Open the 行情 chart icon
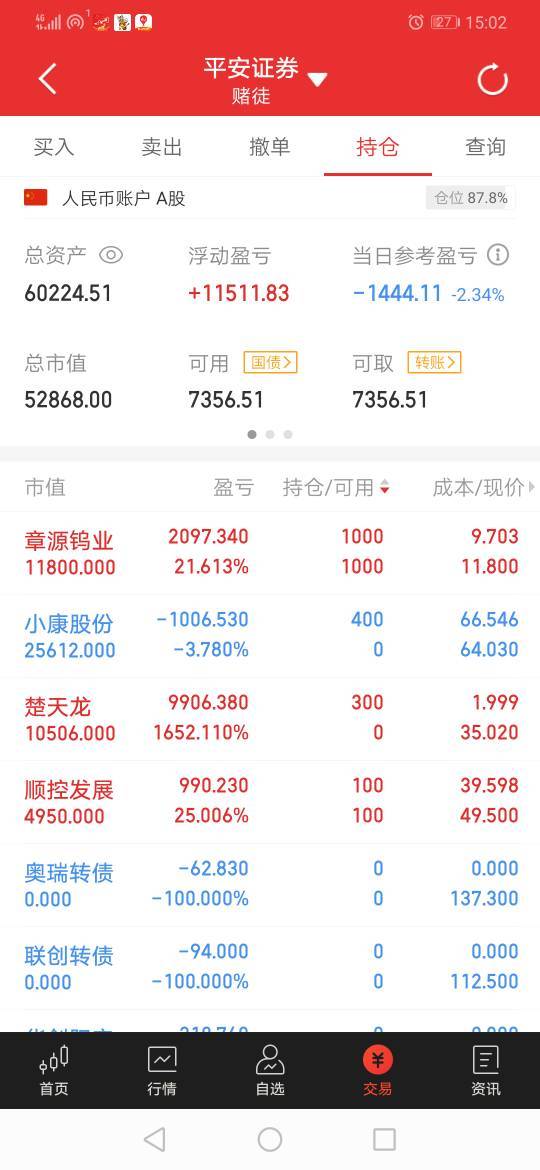The image size is (540, 1170). [162, 1059]
